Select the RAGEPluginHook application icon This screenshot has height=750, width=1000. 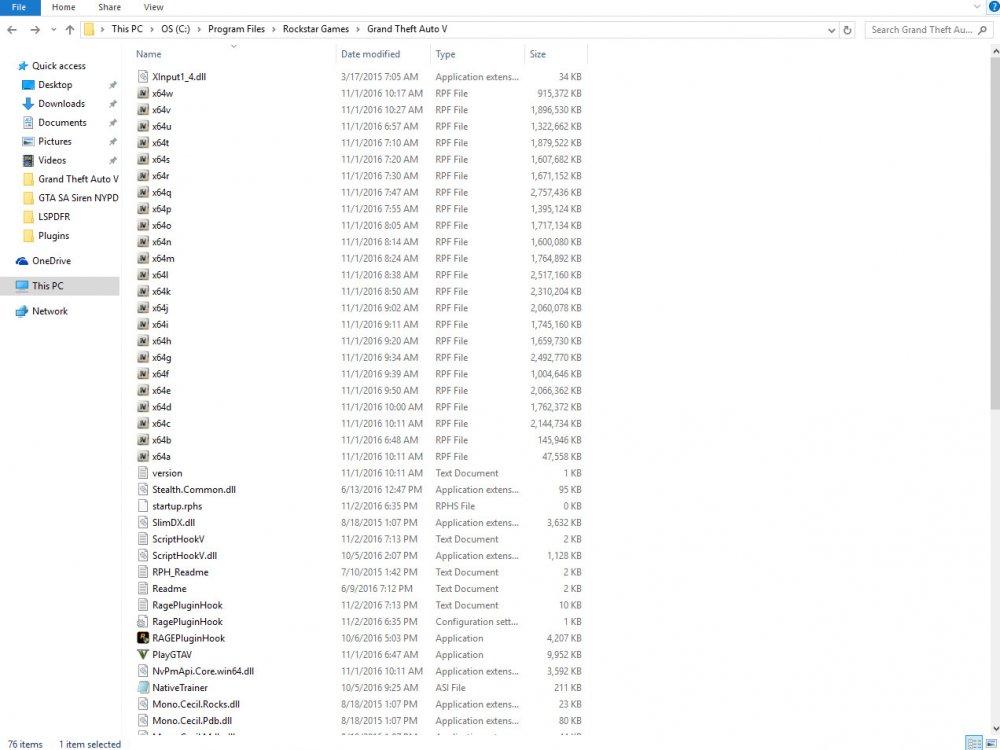pyautogui.click(x=143, y=638)
